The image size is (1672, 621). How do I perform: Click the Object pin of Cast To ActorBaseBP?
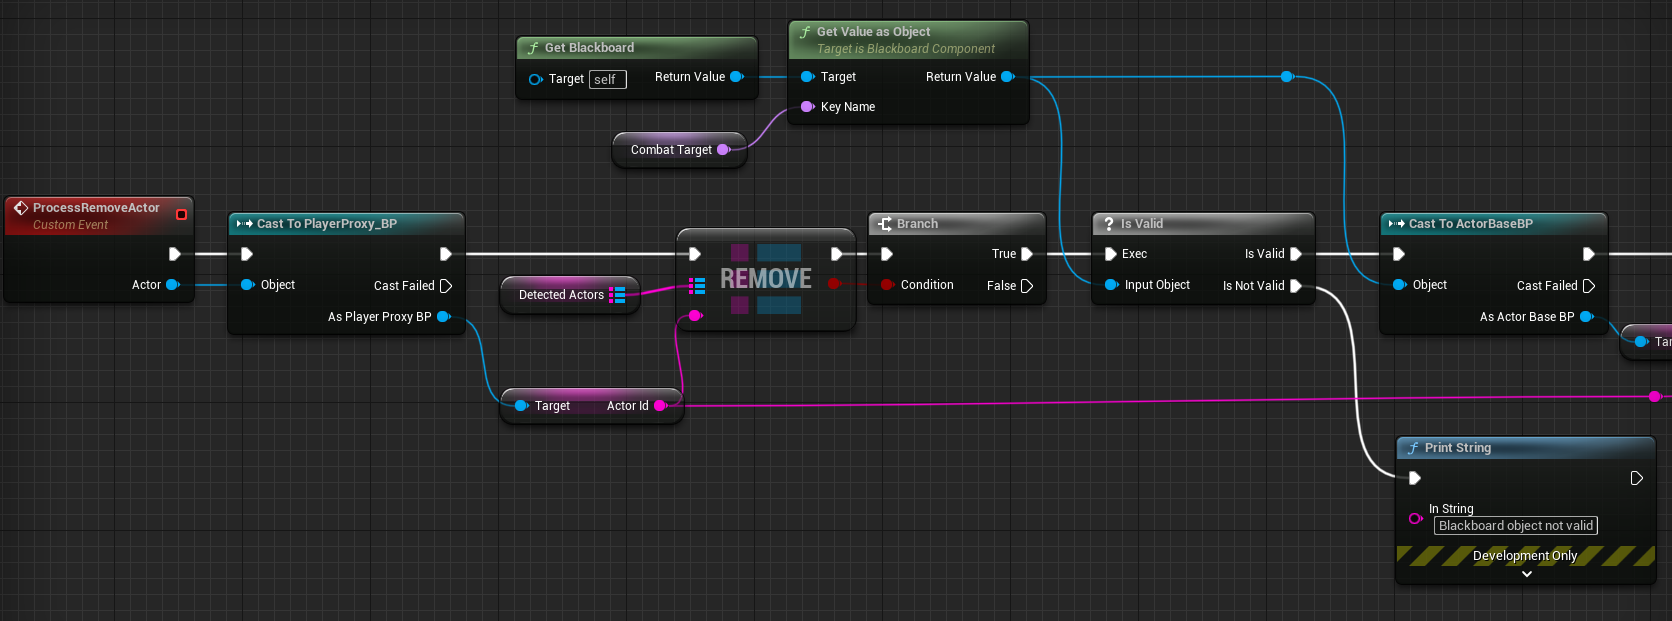click(x=1399, y=285)
